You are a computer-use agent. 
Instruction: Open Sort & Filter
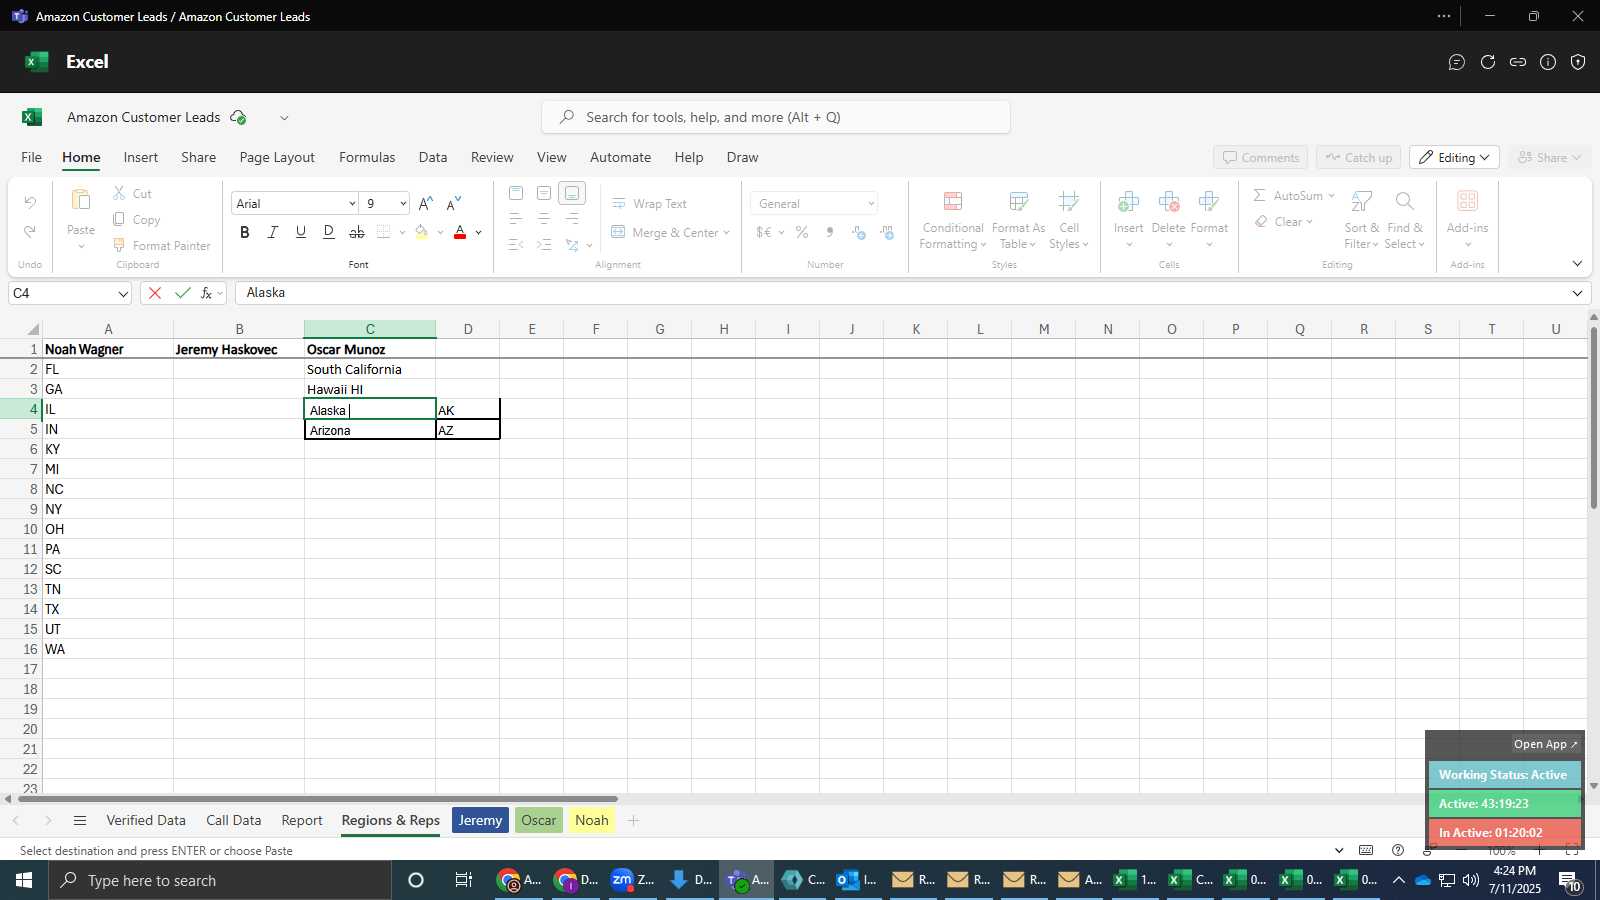tap(1361, 221)
